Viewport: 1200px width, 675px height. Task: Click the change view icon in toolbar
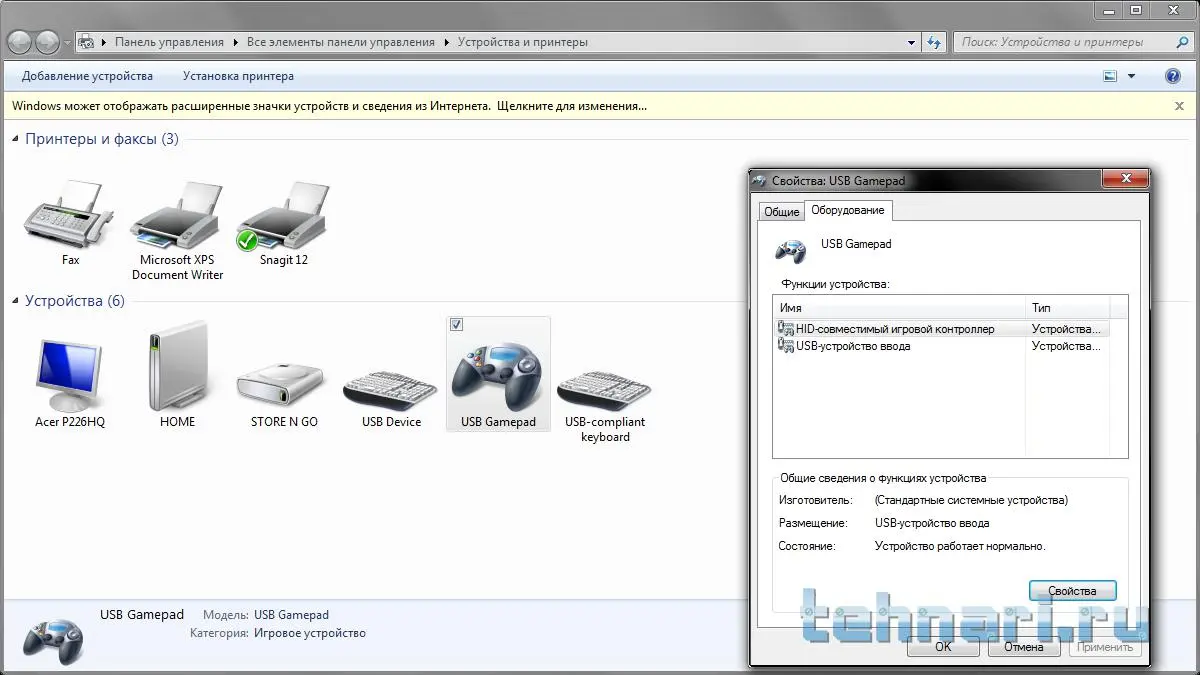point(1110,76)
